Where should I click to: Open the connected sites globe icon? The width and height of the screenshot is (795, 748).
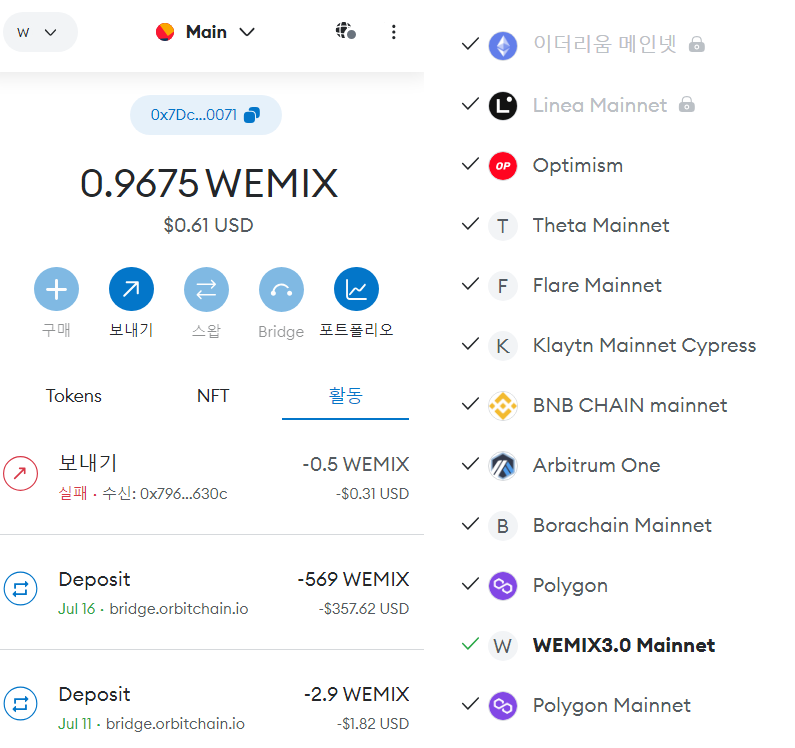click(346, 31)
